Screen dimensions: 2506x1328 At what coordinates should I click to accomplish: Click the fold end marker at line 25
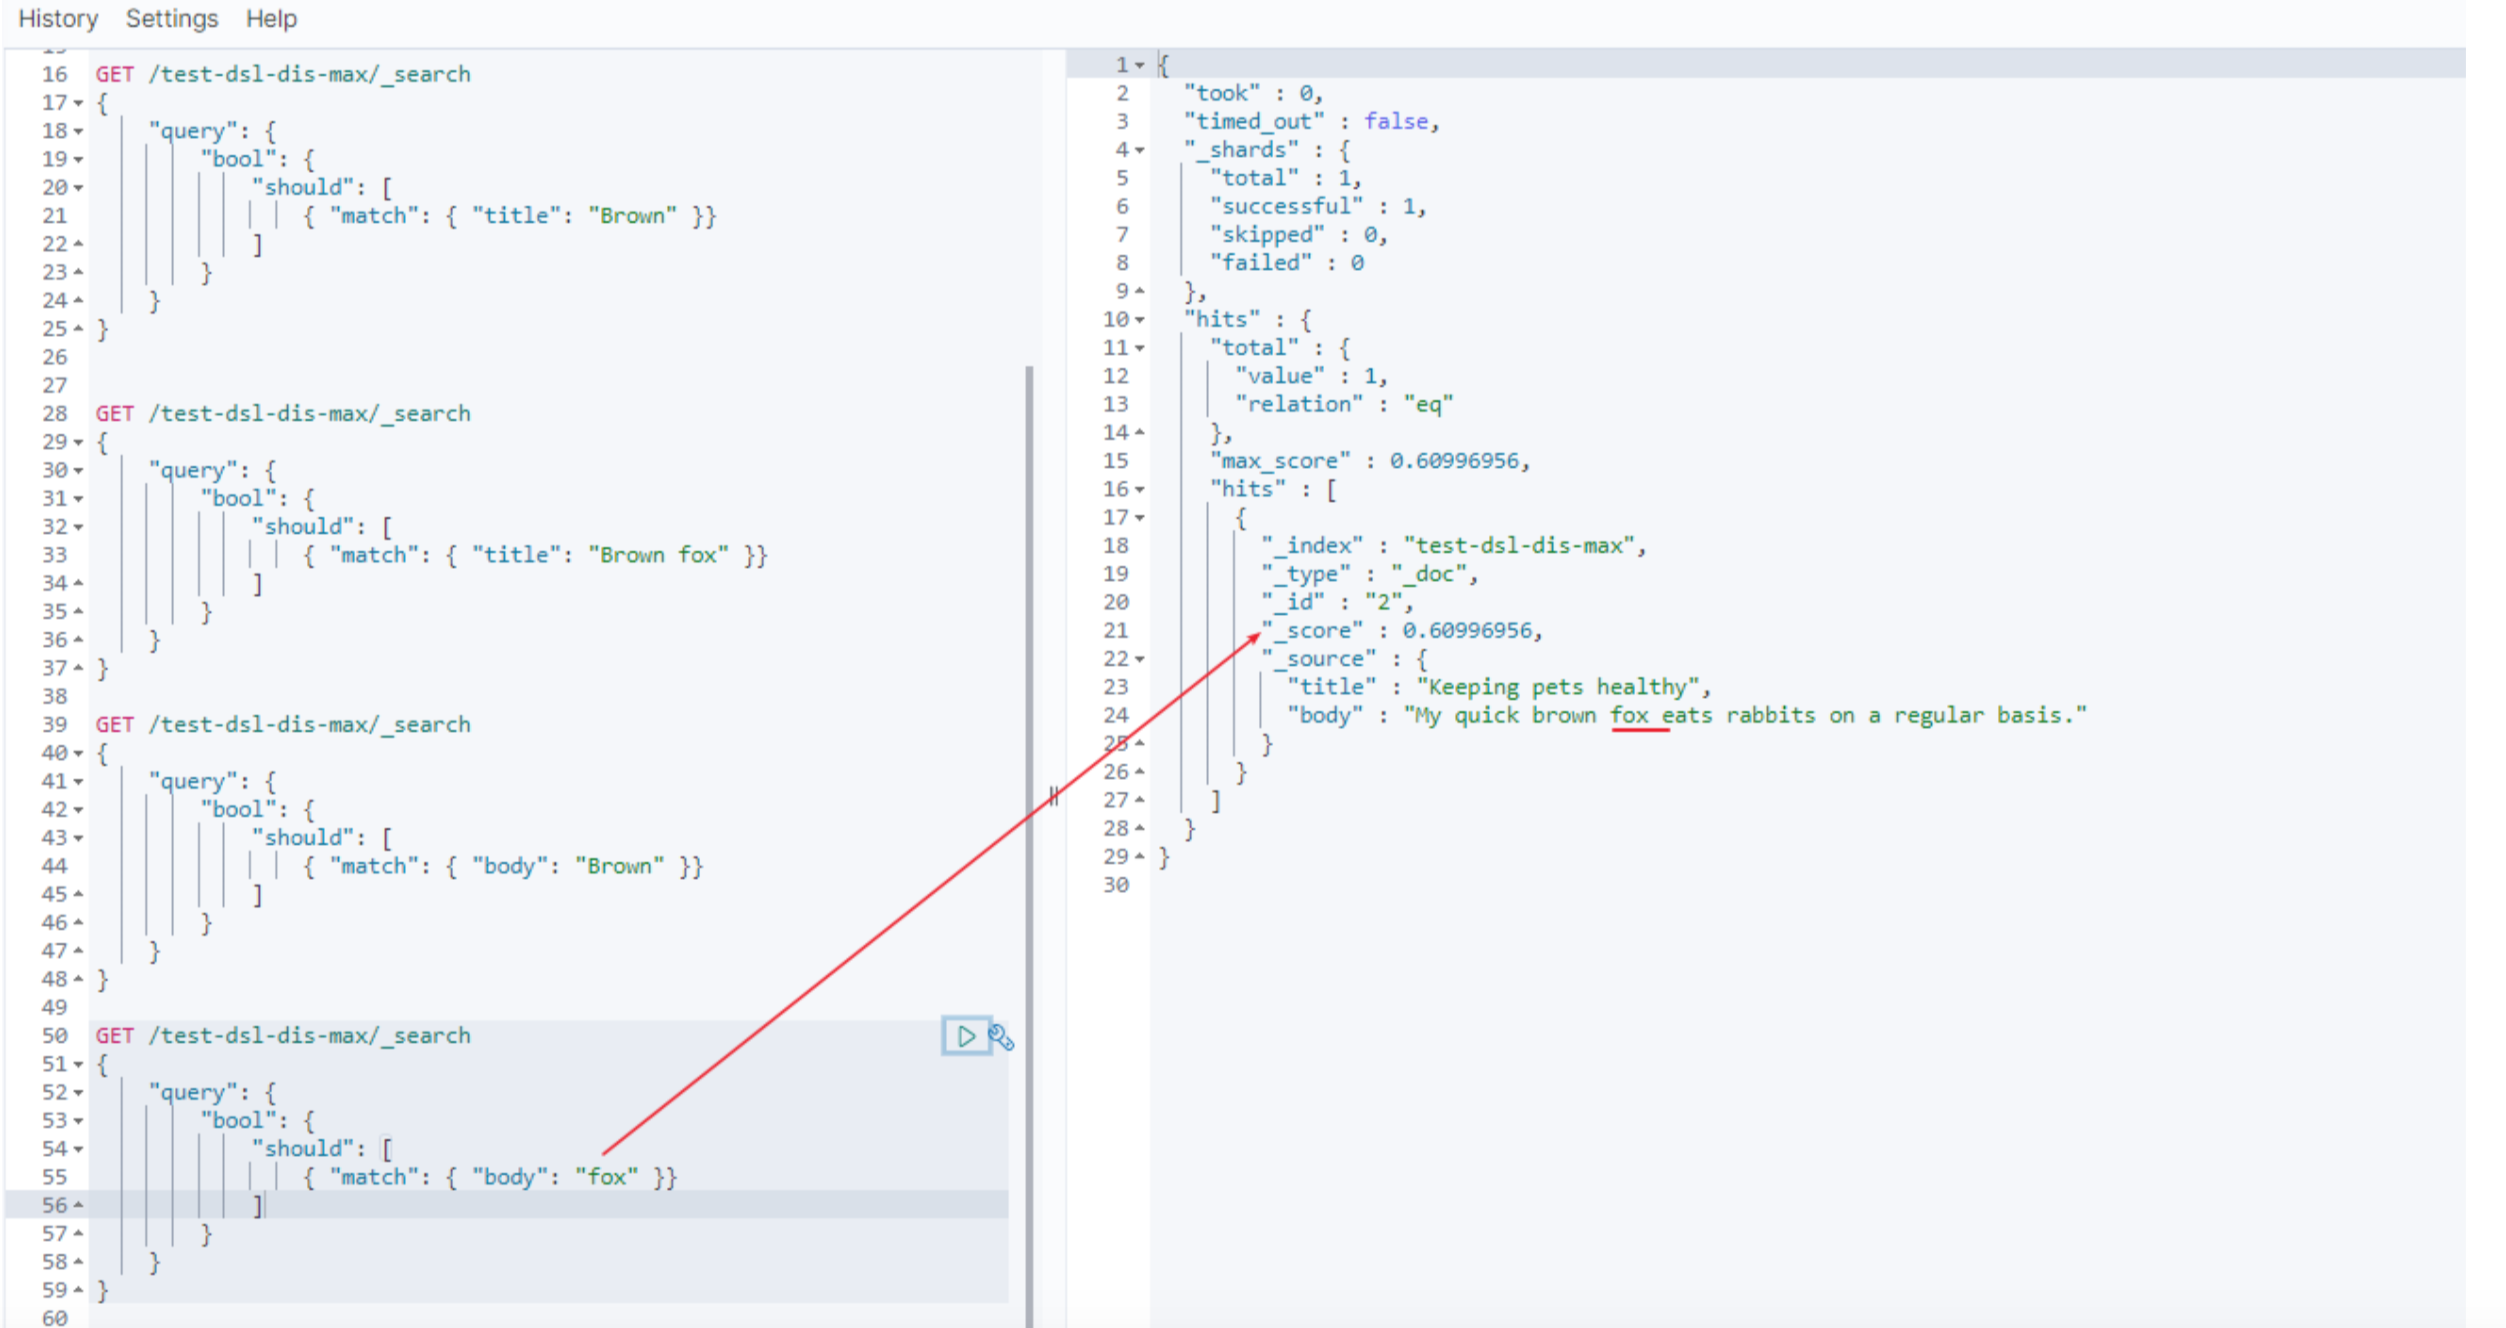click(x=78, y=329)
